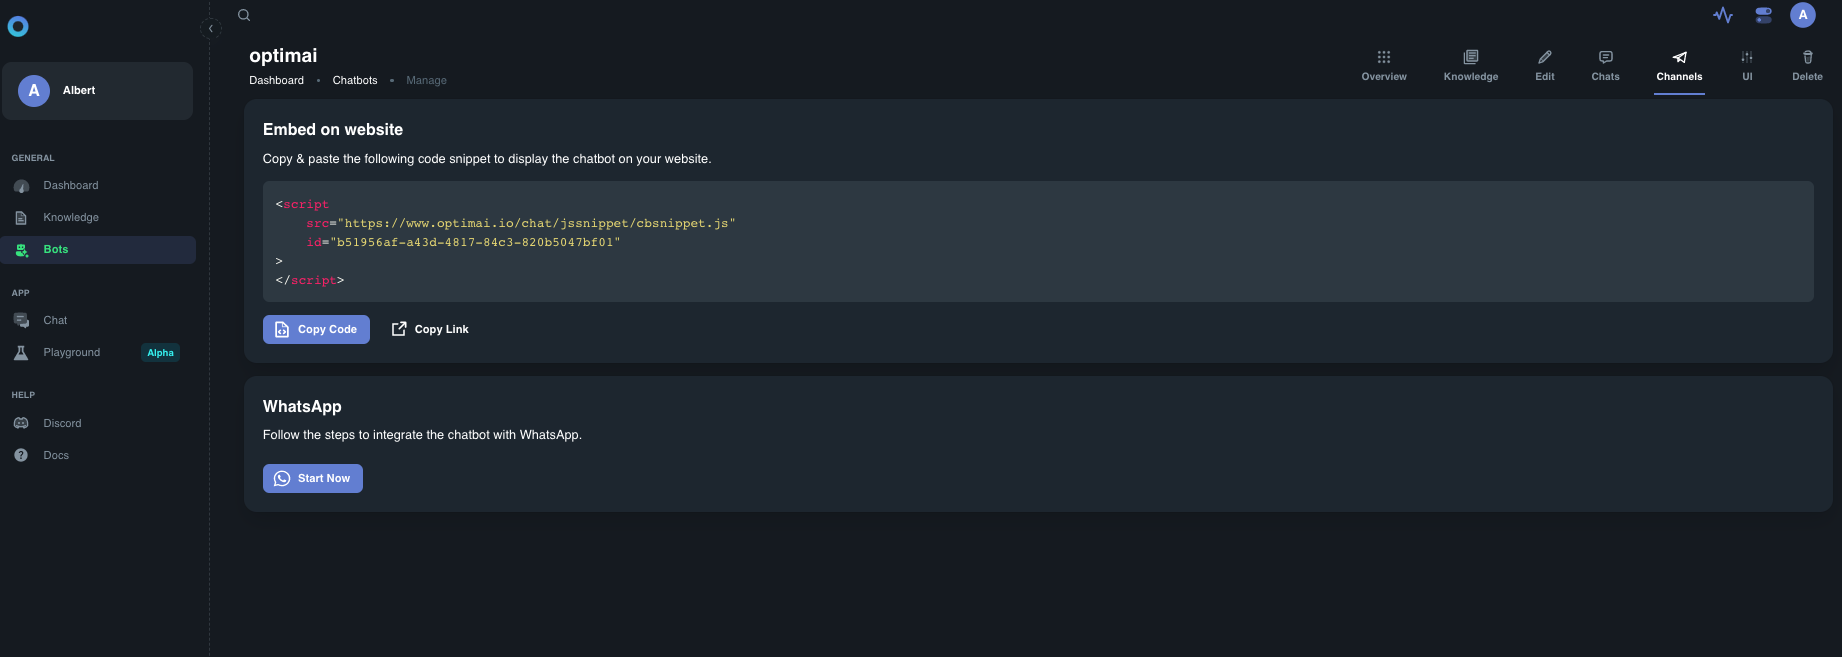Click the Chats message icon
This screenshot has height=657, width=1842.
[1606, 57]
